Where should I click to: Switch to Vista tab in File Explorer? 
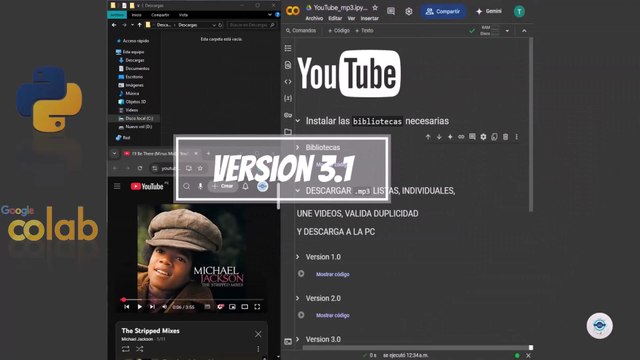tap(183, 15)
